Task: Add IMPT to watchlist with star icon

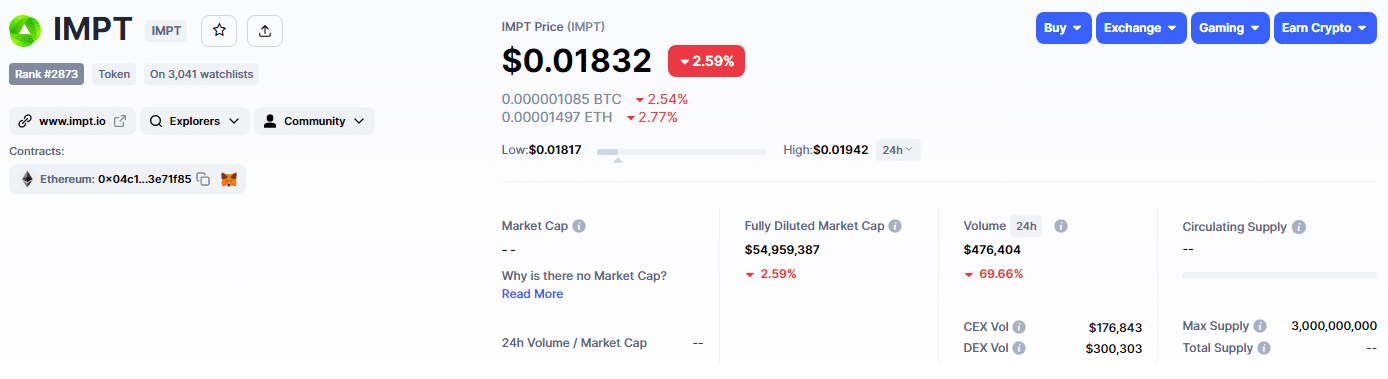Action: (219, 31)
